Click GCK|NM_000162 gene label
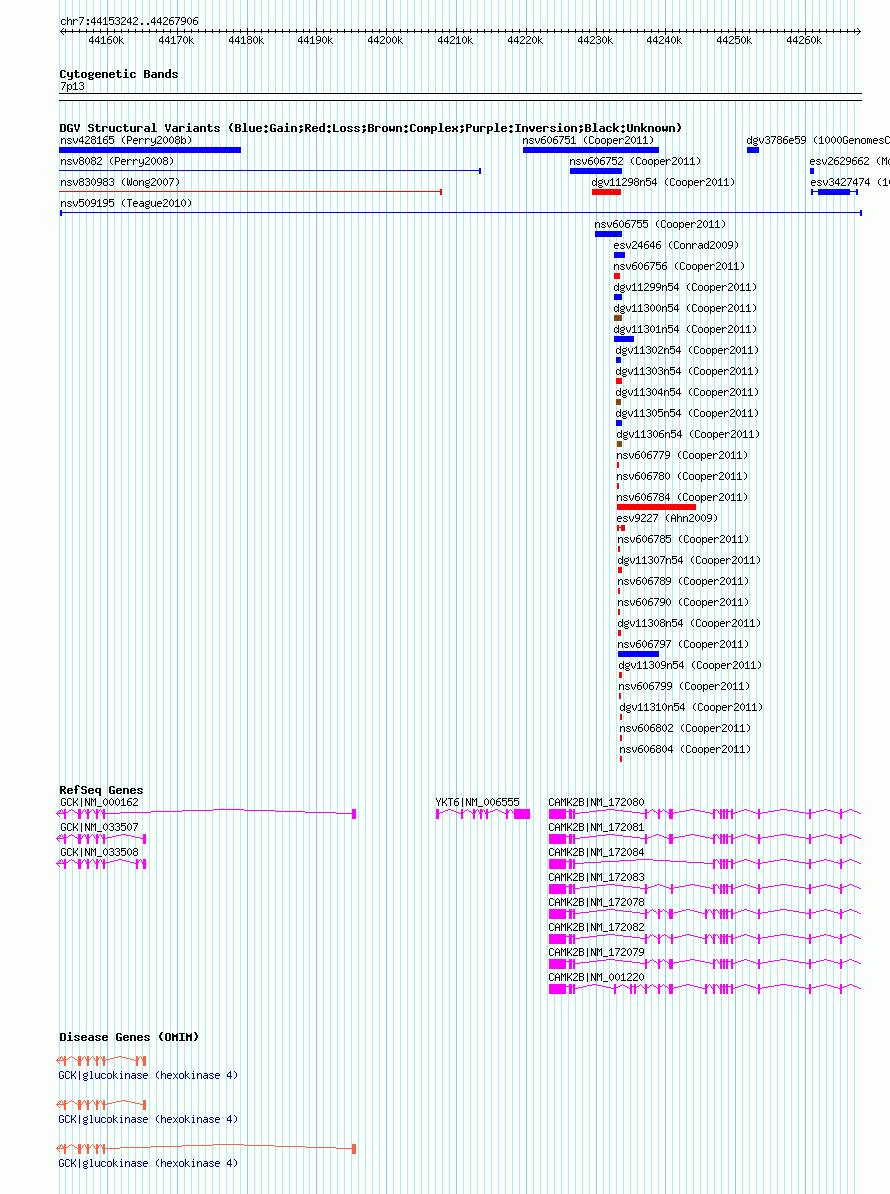This screenshot has height=1194, width=890. point(99,803)
